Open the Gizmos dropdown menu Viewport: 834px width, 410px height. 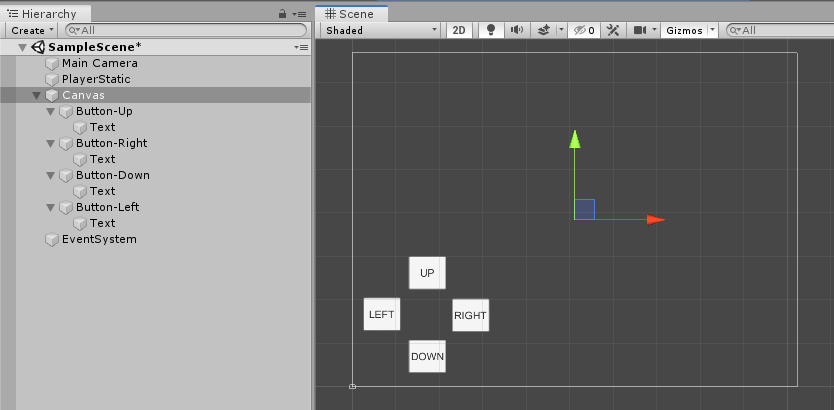(691, 30)
